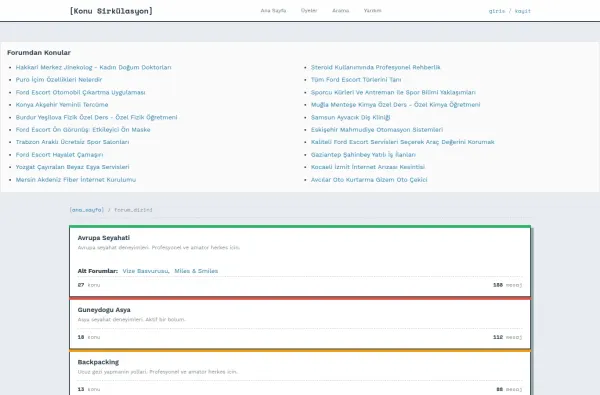Open Yozgat Çayıralan Beyaz Eşya Servisleri
The width and height of the screenshot is (600, 395).
point(72,167)
